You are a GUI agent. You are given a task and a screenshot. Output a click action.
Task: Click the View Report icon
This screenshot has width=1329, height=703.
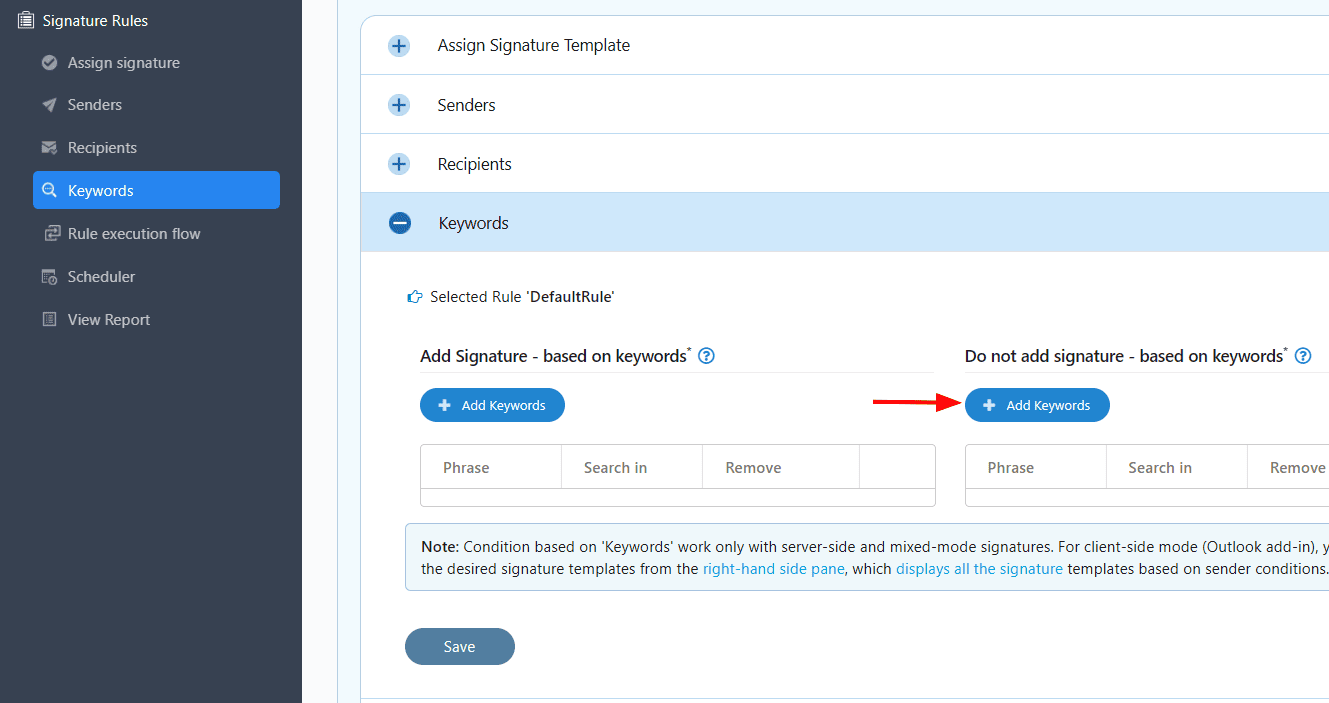coord(49,320)
